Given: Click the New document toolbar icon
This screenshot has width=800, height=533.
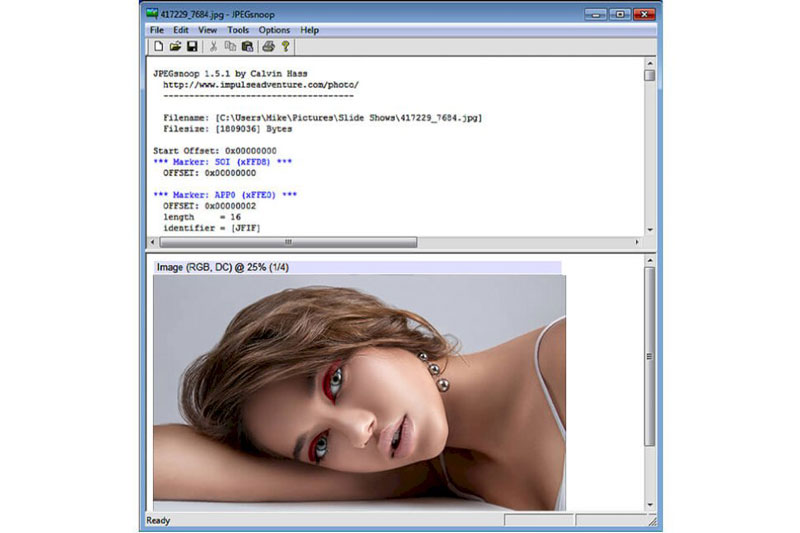Looking at the screenshot, I should point(159,46).
